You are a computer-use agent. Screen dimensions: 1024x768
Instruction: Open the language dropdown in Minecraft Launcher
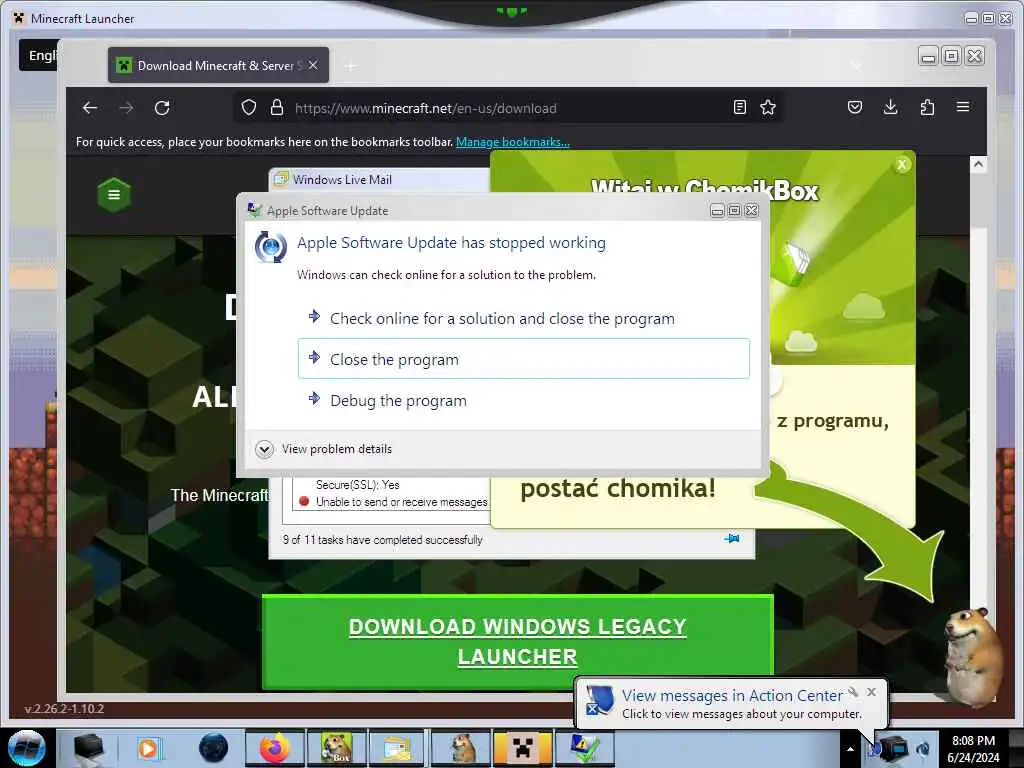tap(38, 56)
